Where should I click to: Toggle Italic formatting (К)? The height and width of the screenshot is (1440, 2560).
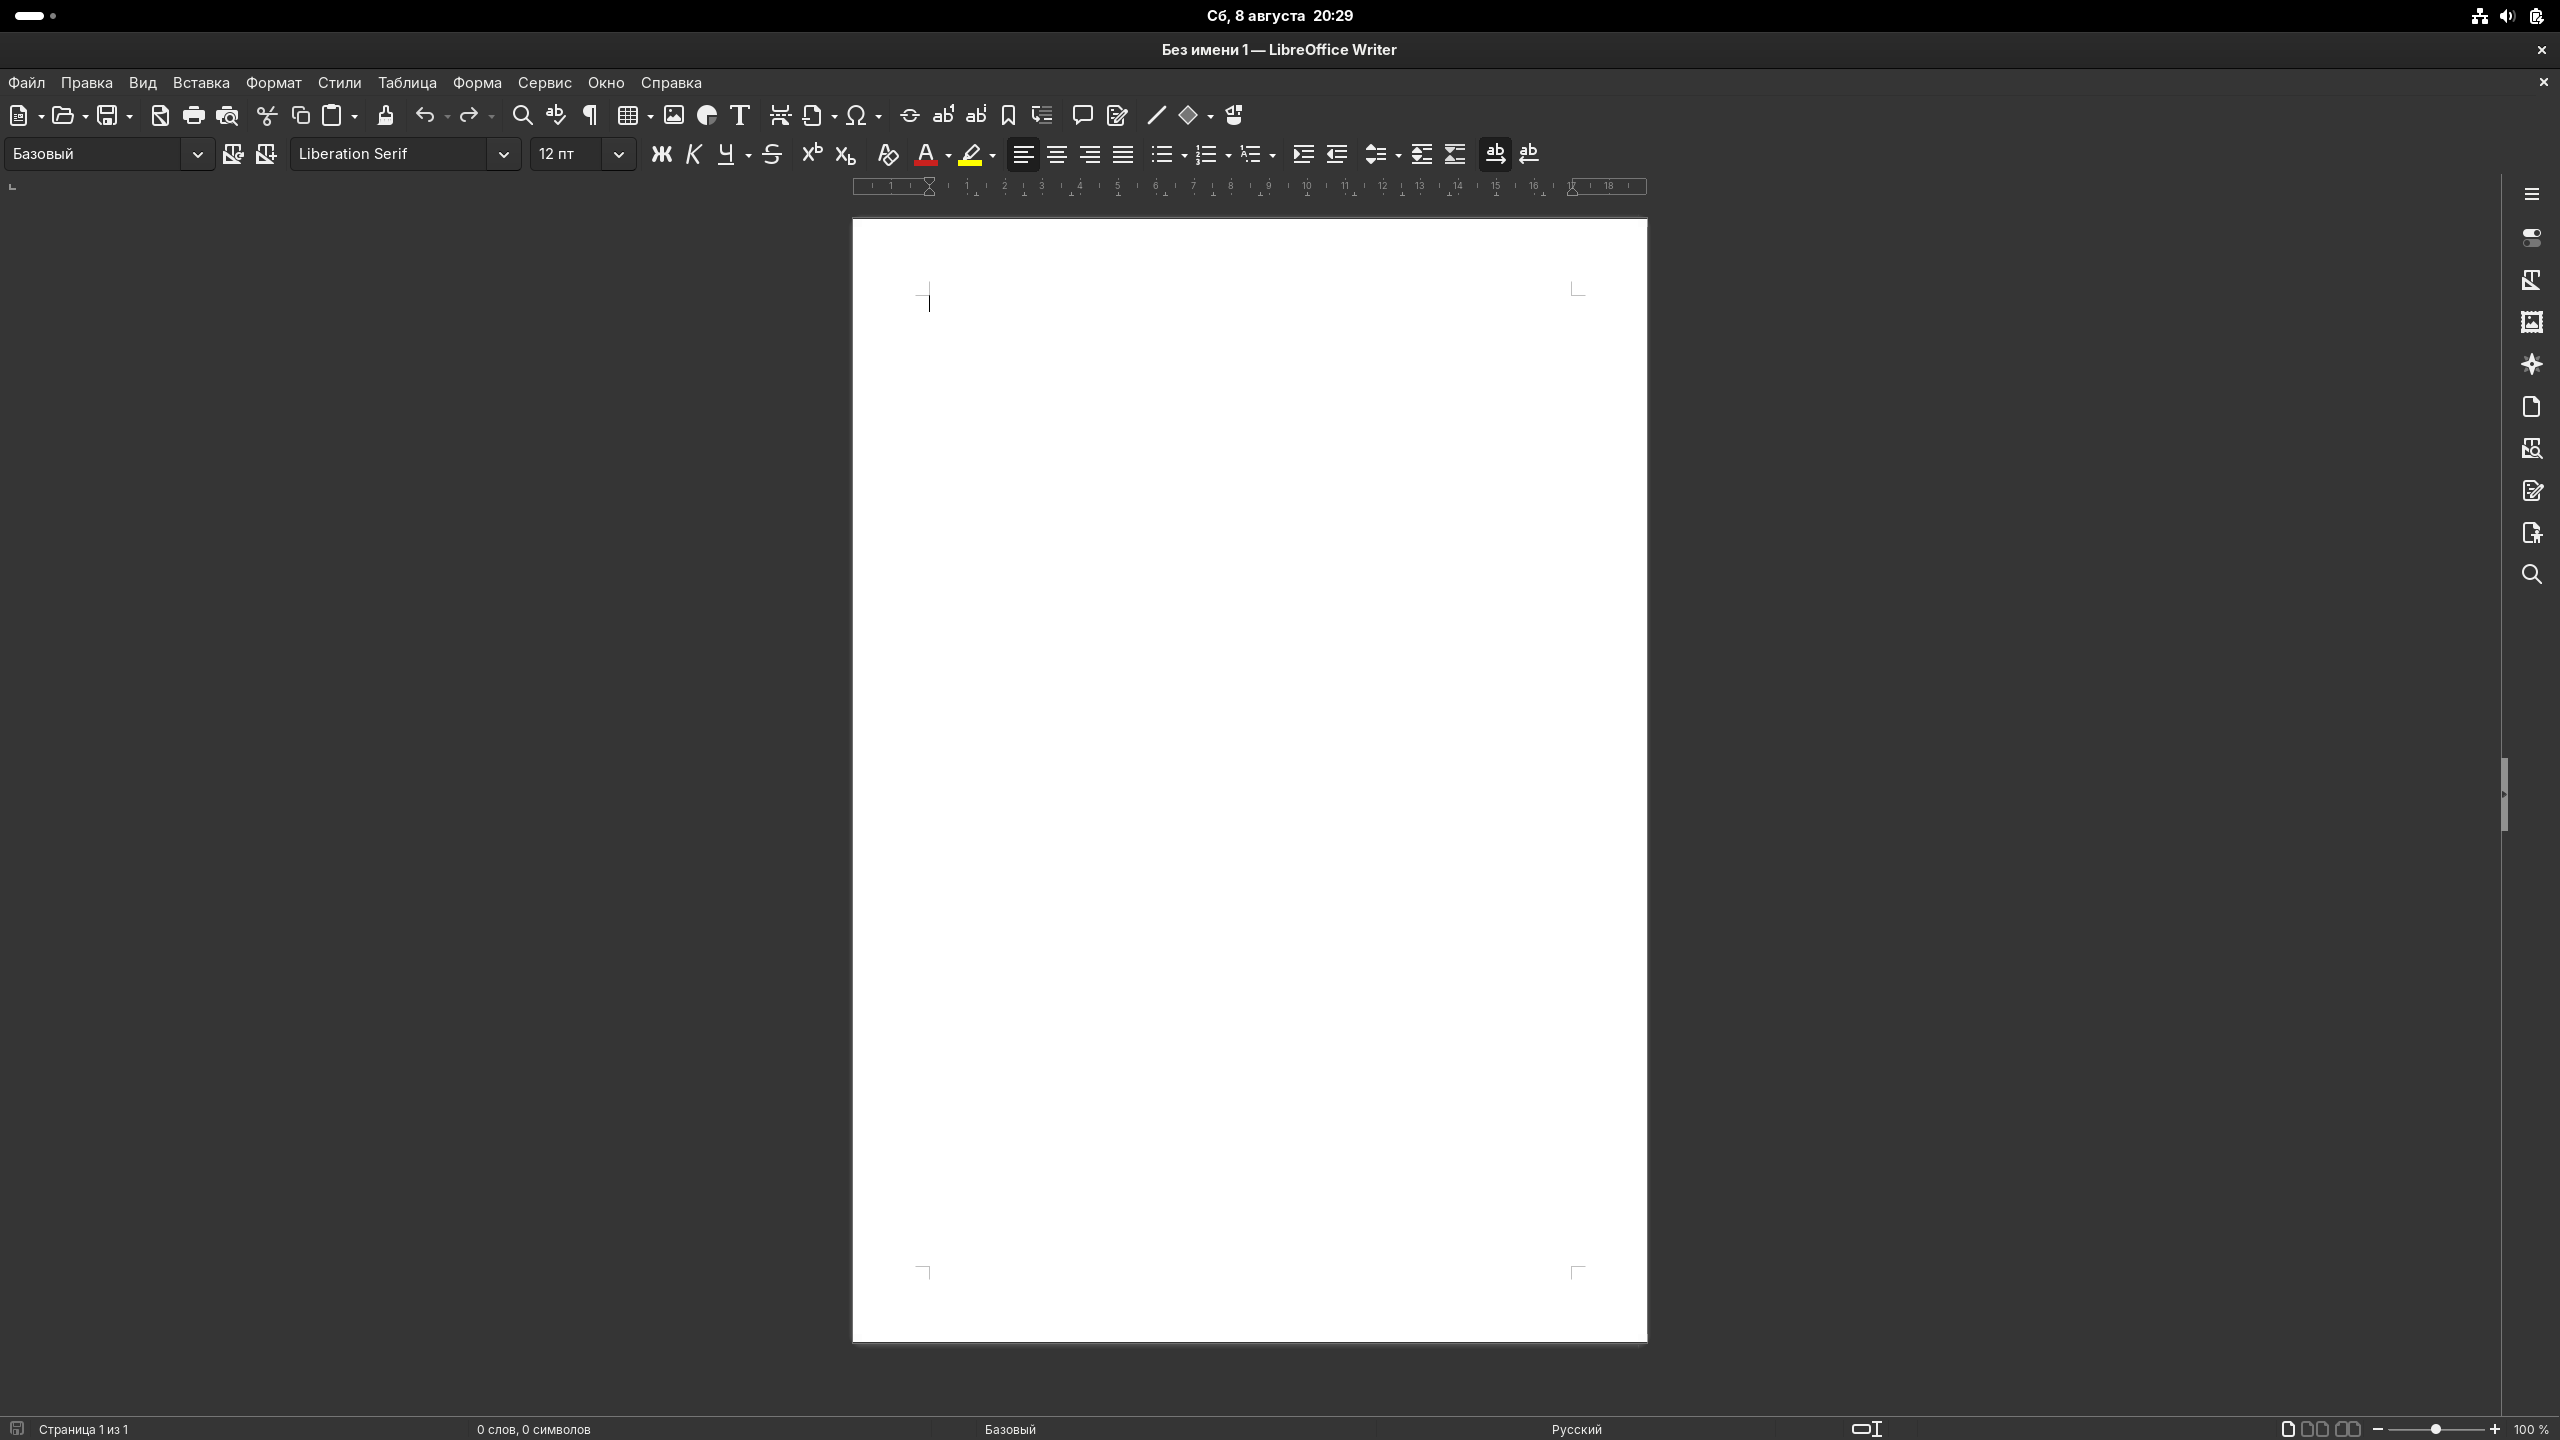pyautogui.click(x=694, y=155)
